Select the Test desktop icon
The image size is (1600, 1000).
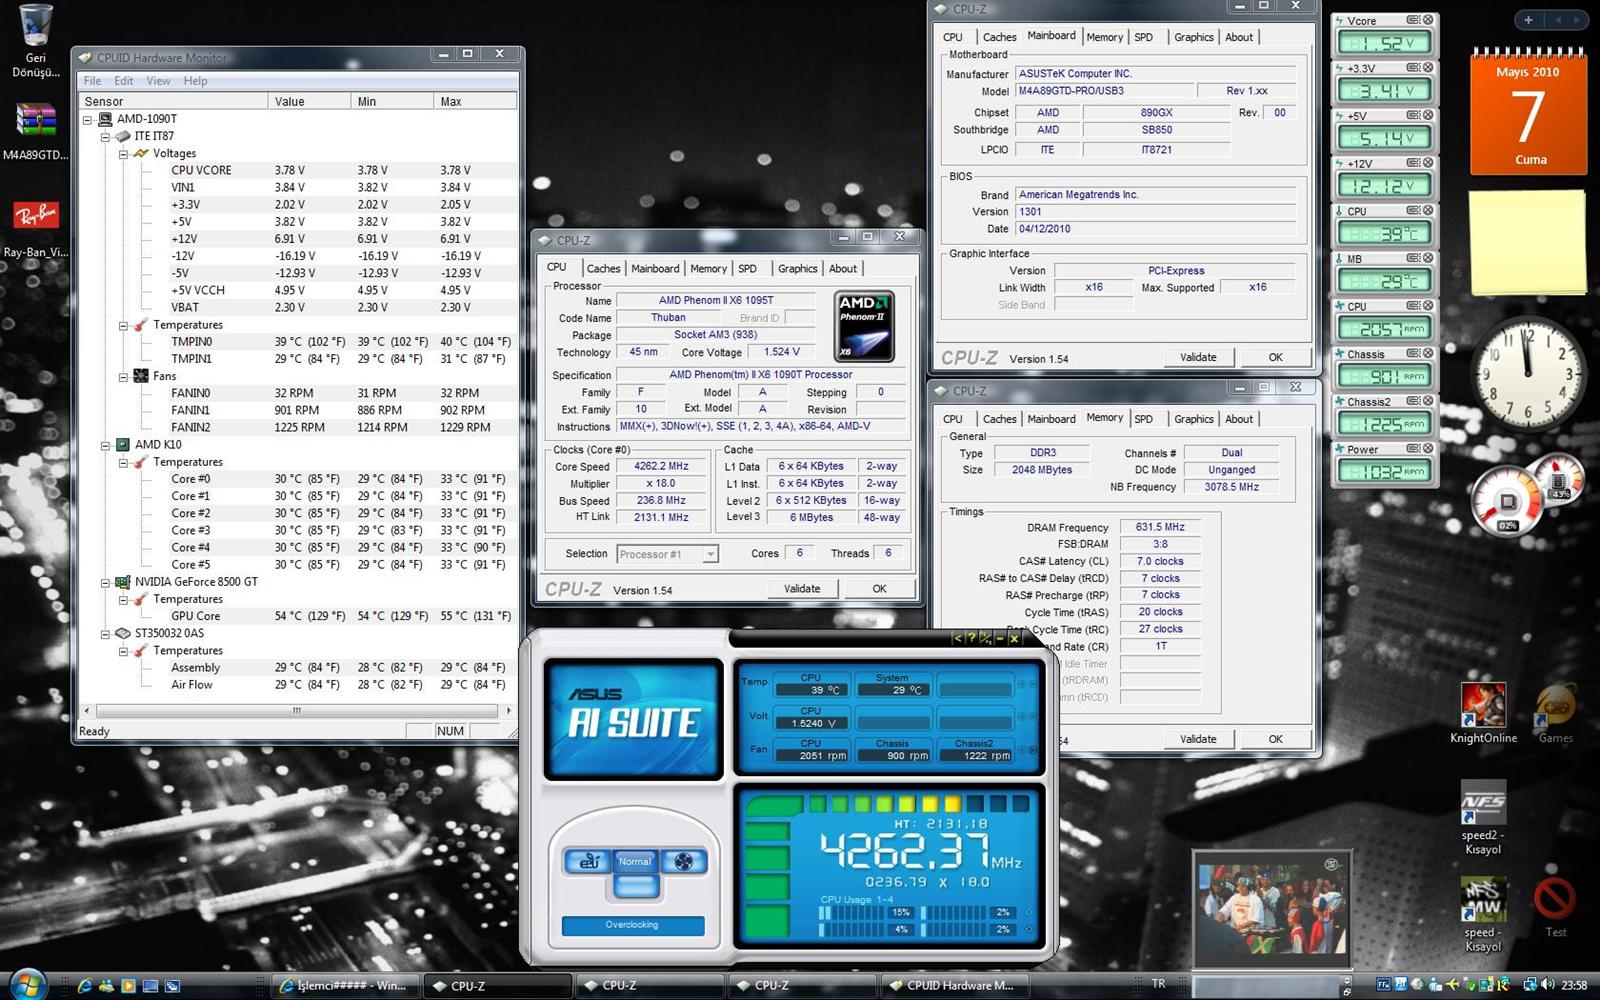(x=1555, y=907)
